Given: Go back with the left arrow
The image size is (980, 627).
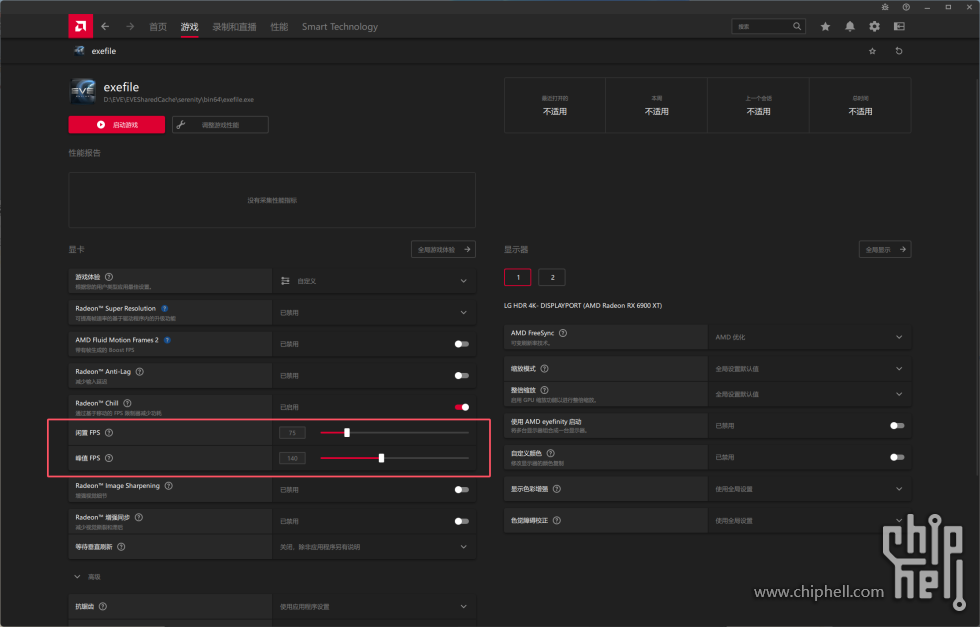Looking at the screenshot, I should point(105,26).
